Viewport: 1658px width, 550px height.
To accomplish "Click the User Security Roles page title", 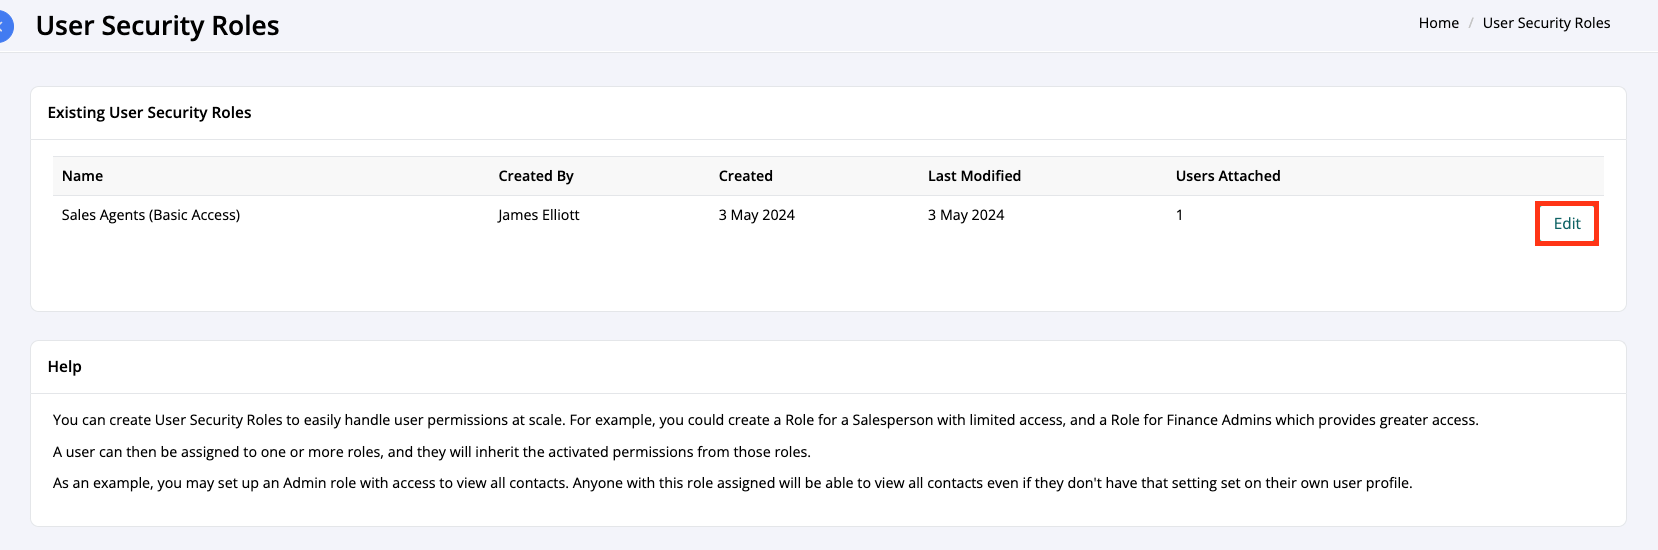I will [x=158, y=26].
